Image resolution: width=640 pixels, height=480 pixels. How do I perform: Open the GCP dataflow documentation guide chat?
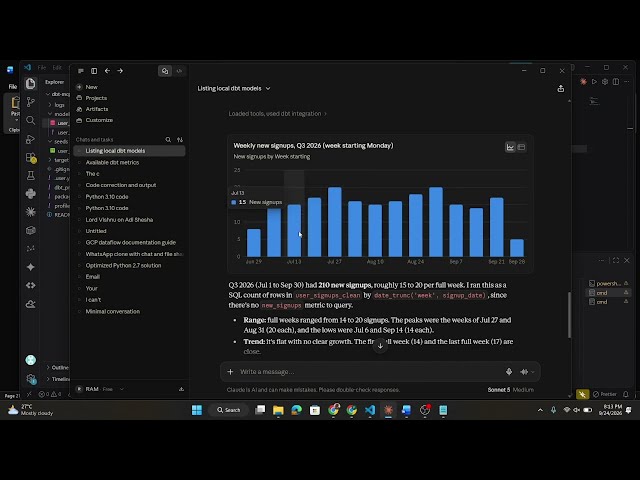coord(131,242)
